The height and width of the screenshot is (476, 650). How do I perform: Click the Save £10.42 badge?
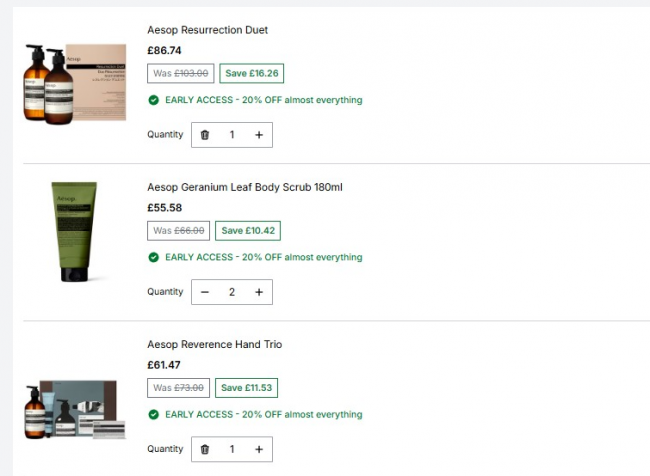click(x=248, y=231)
